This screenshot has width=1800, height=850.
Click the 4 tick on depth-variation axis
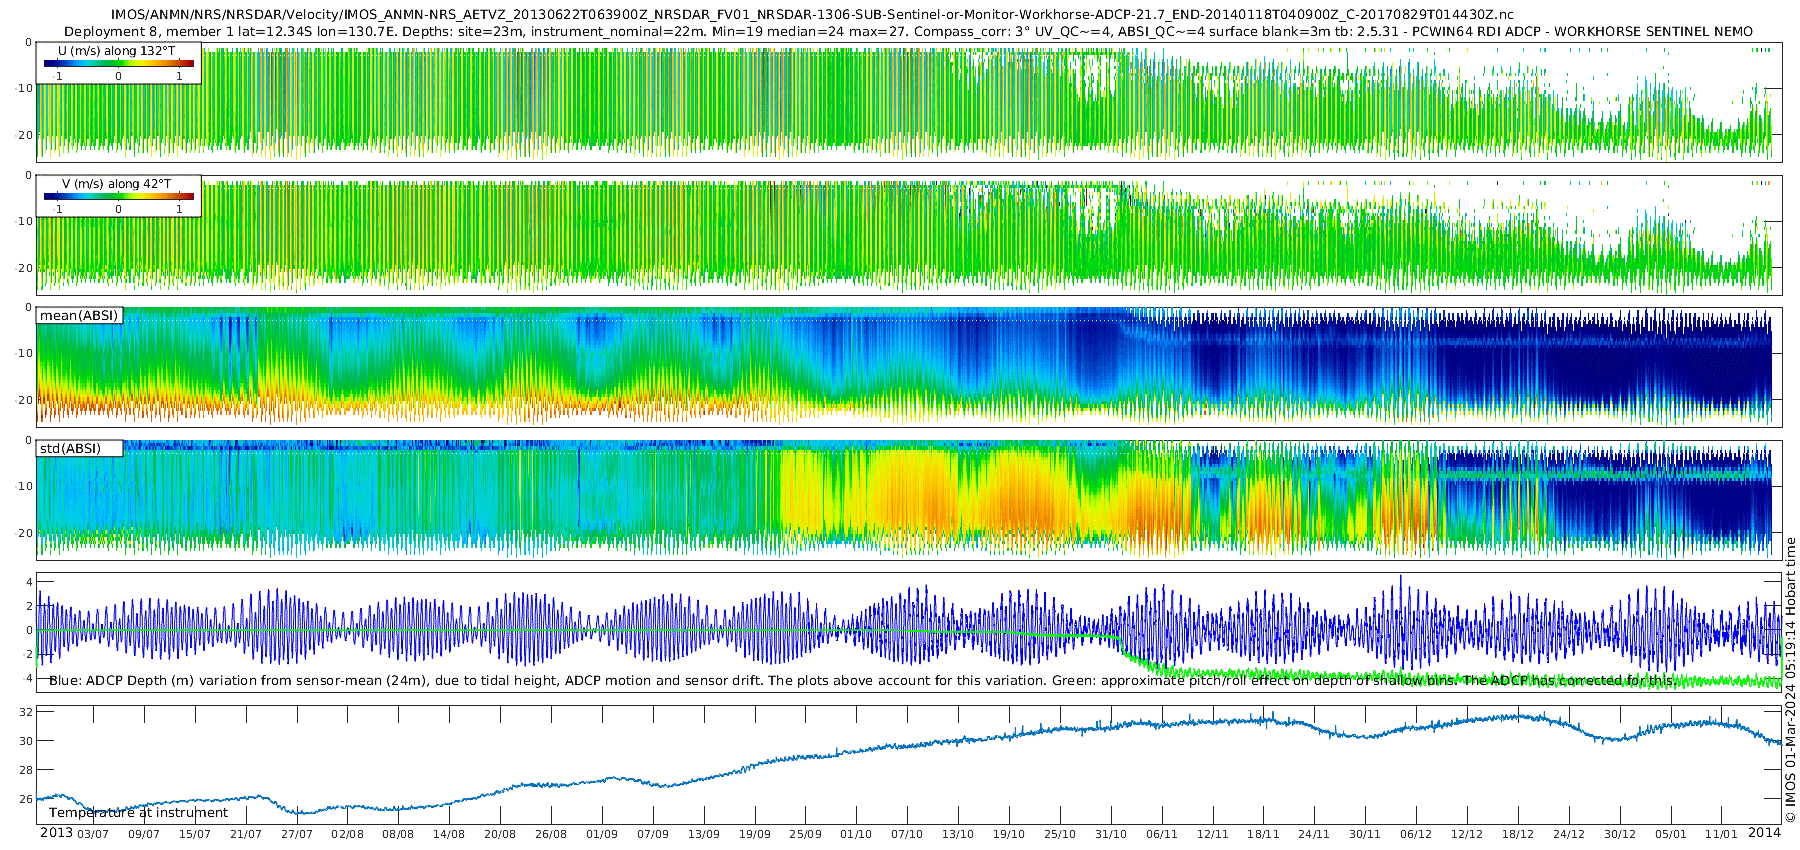coord(30,582)
